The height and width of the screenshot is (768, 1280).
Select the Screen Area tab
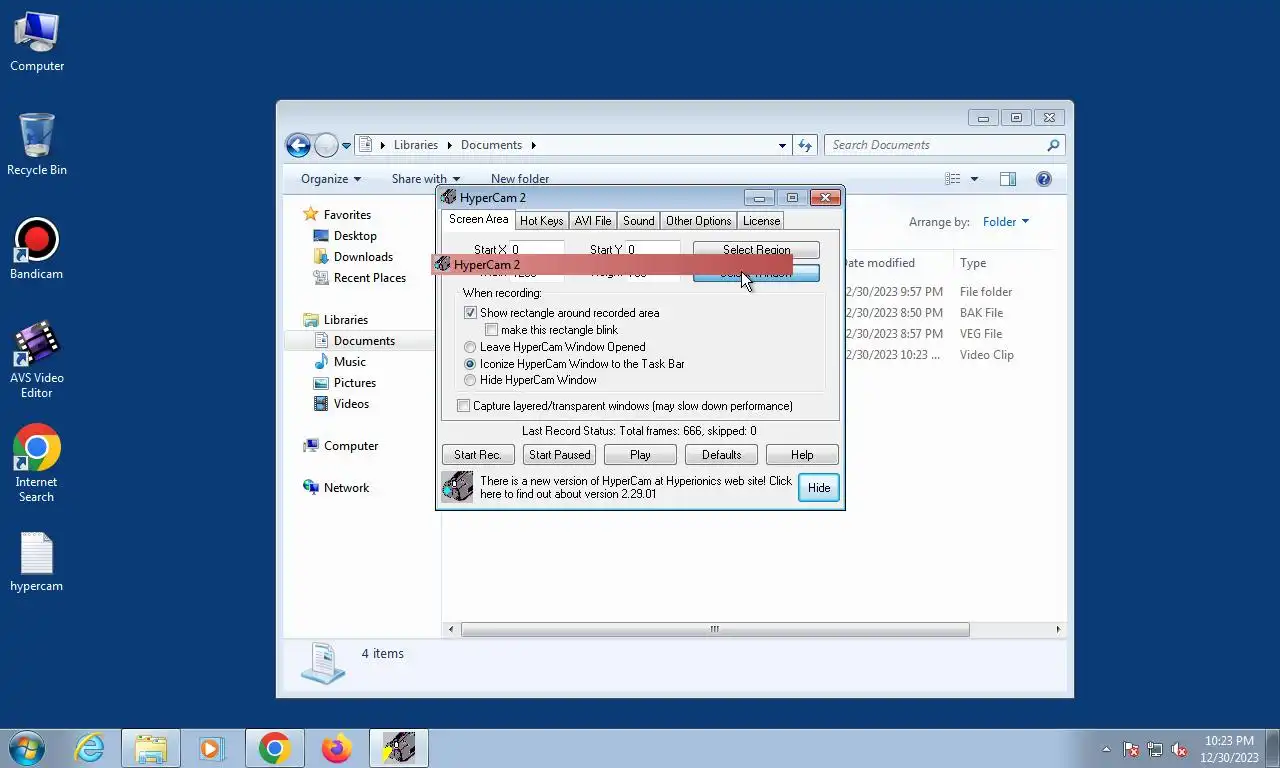(478, 219)
